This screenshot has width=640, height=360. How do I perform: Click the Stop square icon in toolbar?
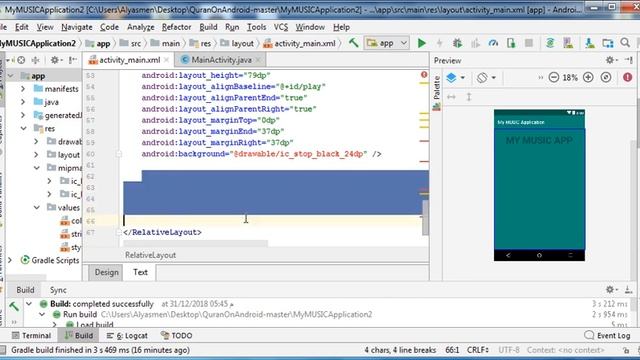tap(529, 43)
